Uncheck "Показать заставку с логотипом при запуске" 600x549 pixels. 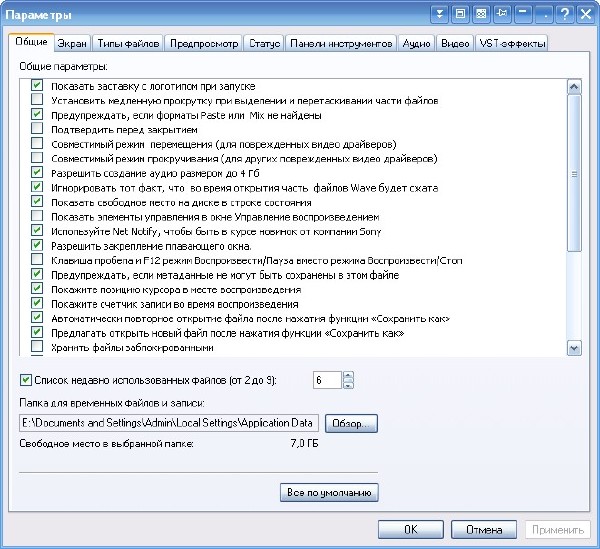click(x=37, y=87)
